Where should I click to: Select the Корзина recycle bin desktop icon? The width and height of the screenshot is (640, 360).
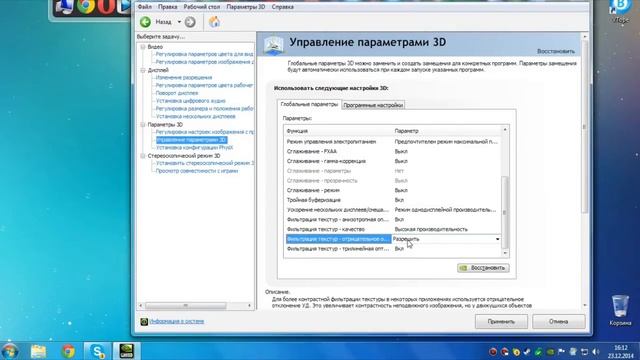620,310
